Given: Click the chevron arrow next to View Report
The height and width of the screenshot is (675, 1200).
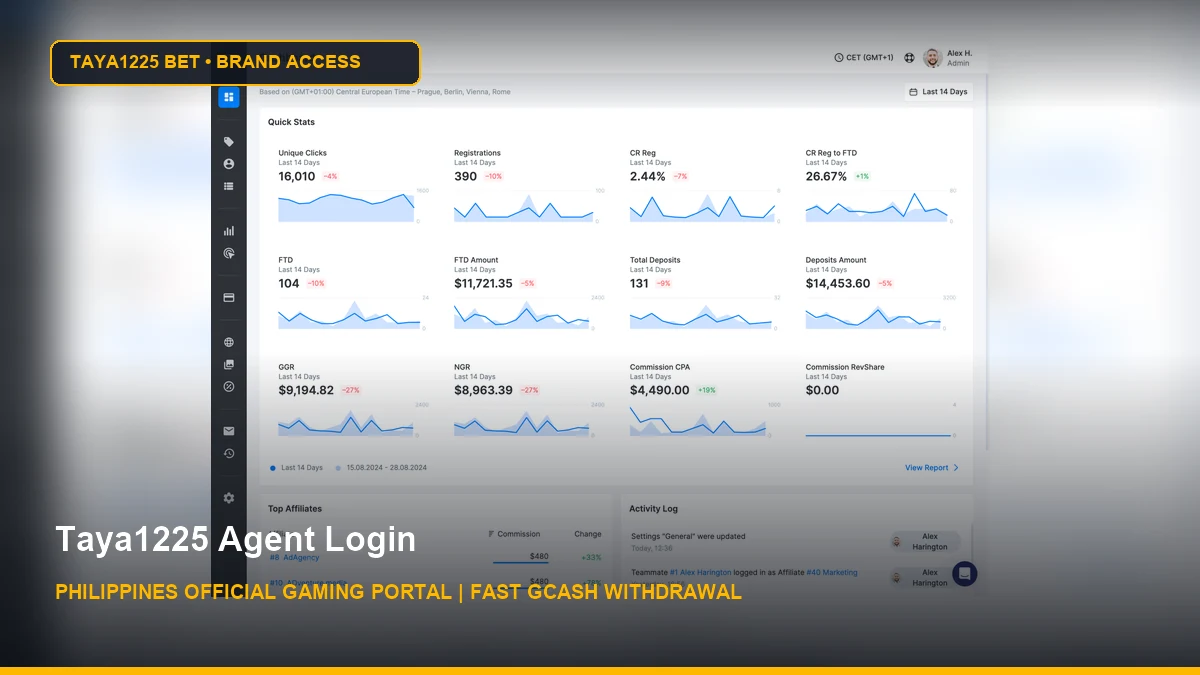Looking at the screenshot, I should click(956, 468).
